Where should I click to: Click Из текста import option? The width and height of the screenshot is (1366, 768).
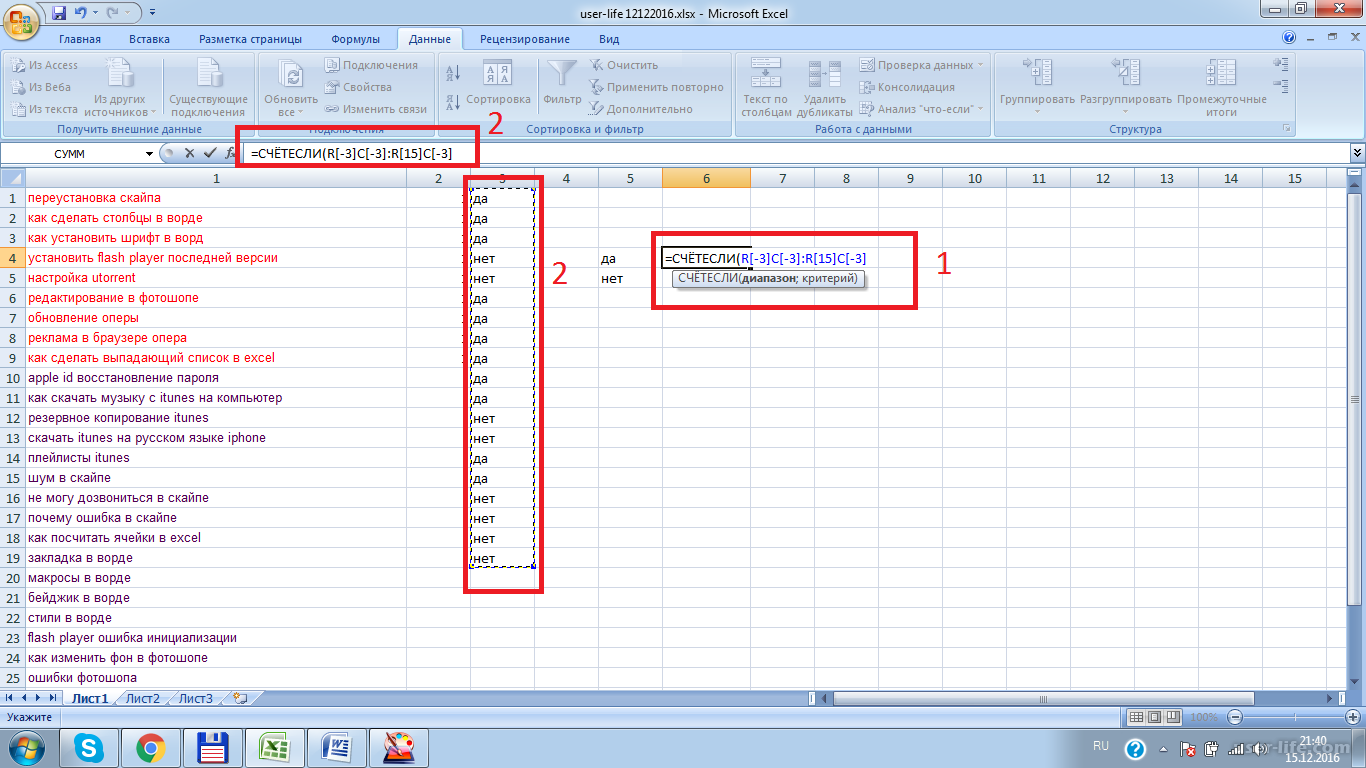pyautogui.click(x=44, y=109)
